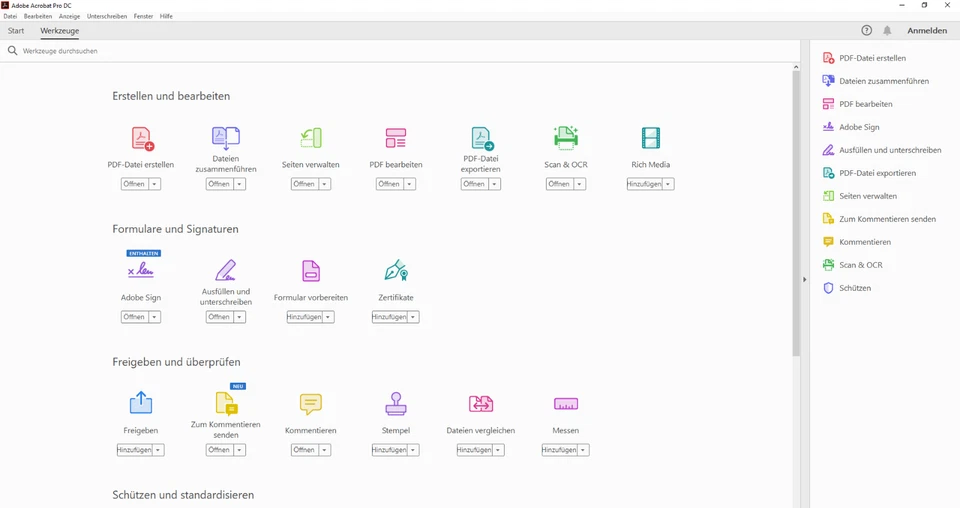Click the Anmelden sign-in button

point(927,31)
